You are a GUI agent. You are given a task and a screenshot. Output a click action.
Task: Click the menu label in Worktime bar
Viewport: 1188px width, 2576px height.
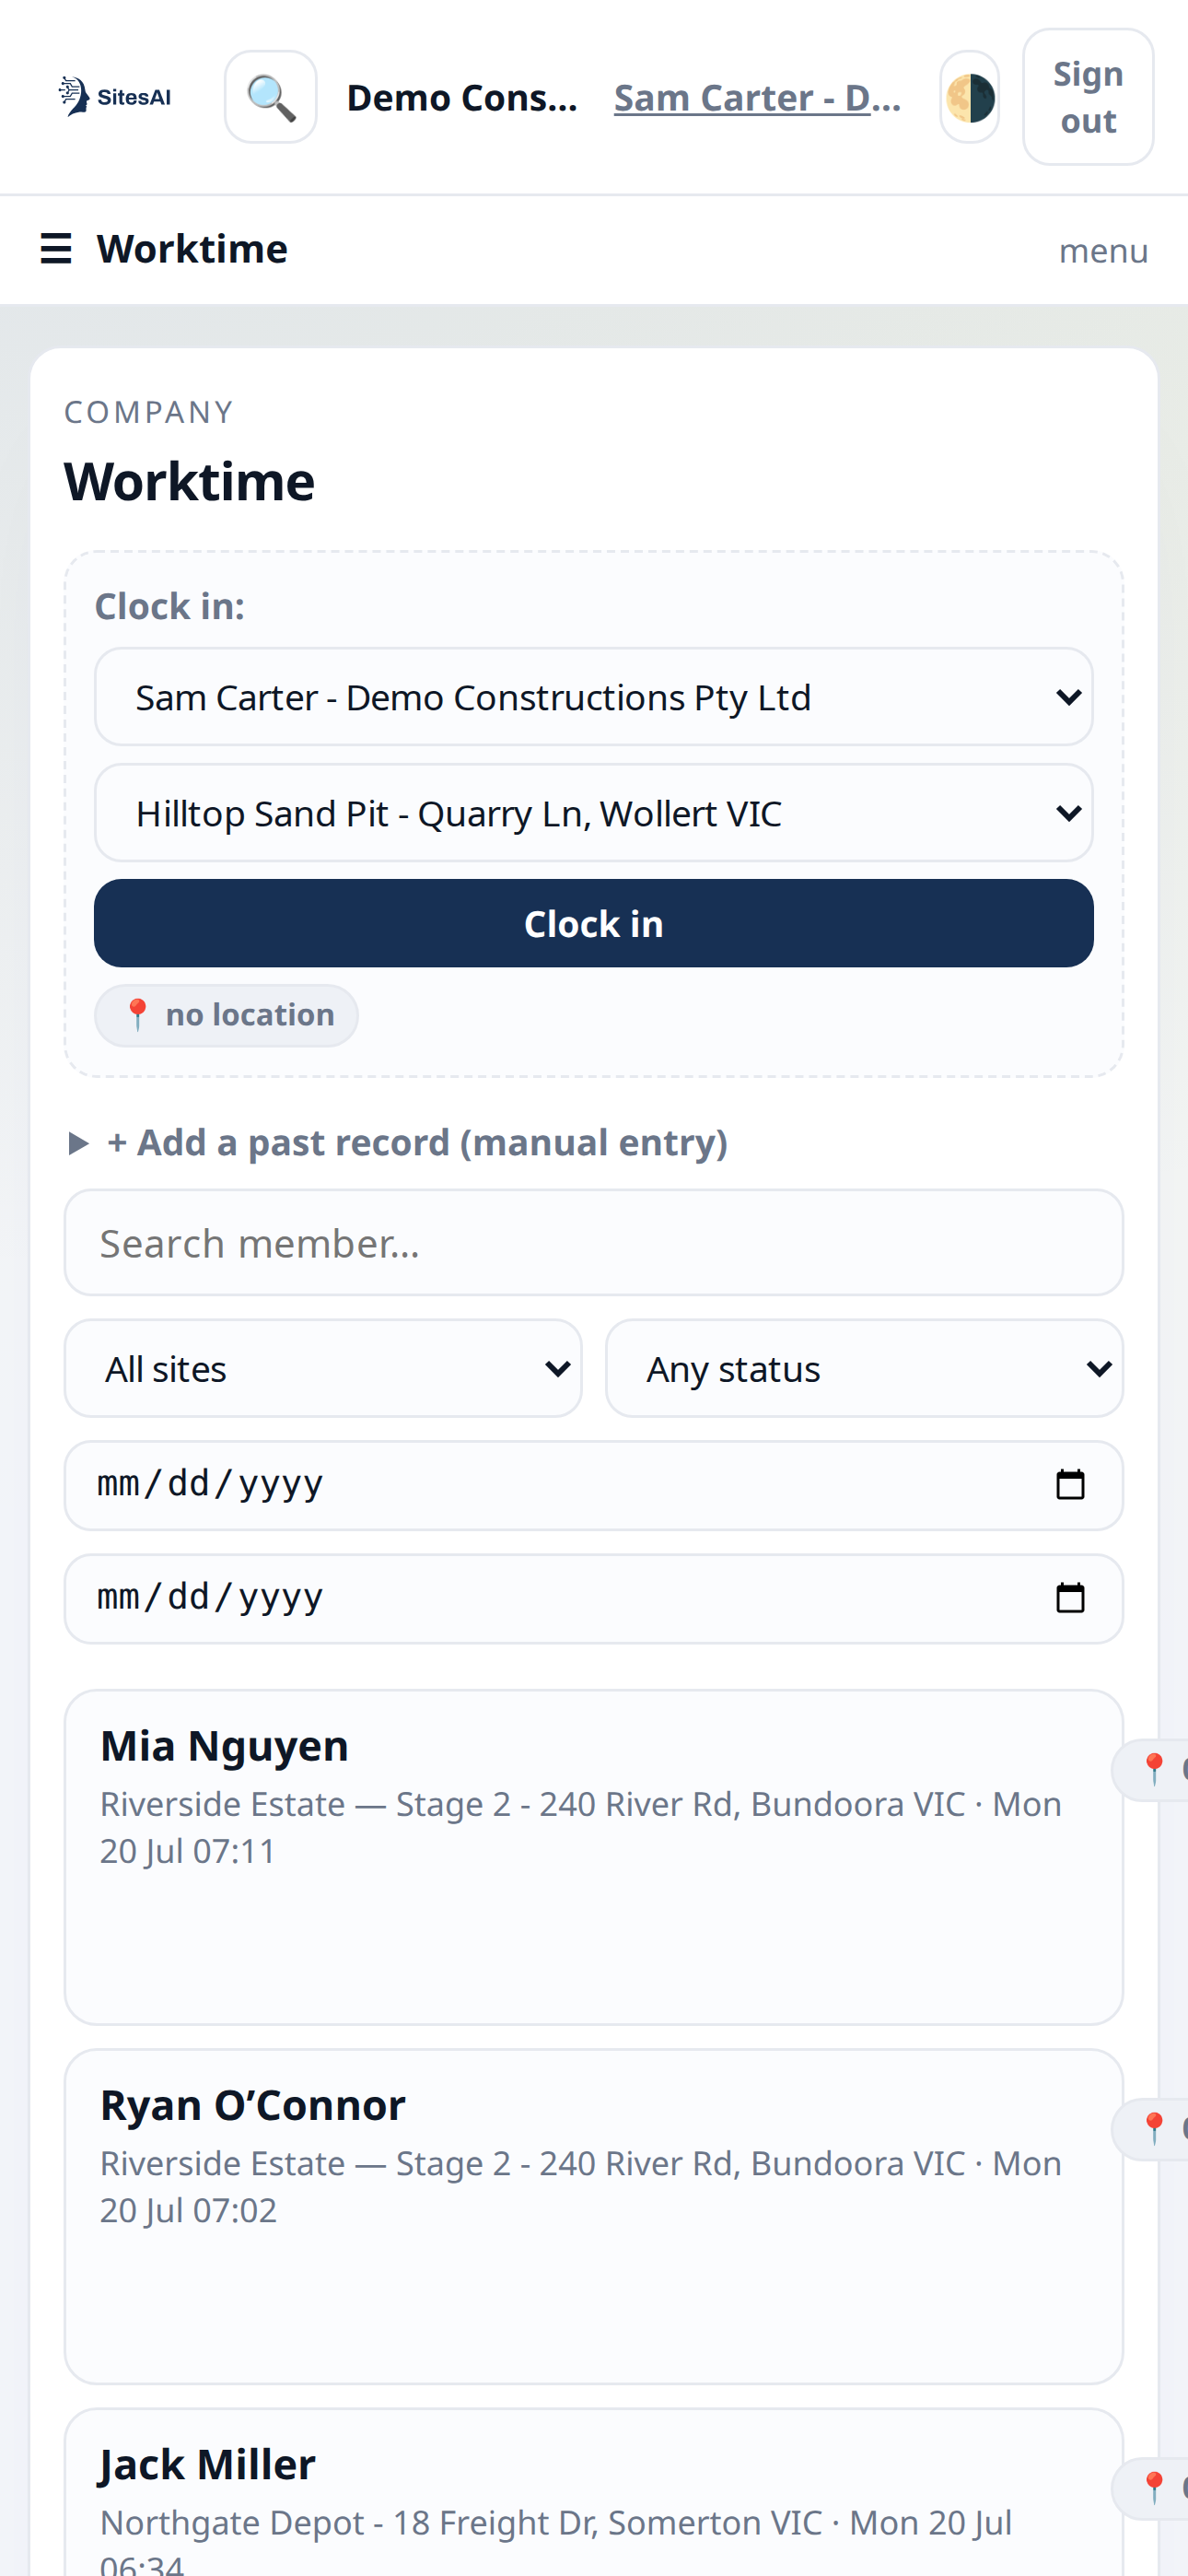[1103, 250]
